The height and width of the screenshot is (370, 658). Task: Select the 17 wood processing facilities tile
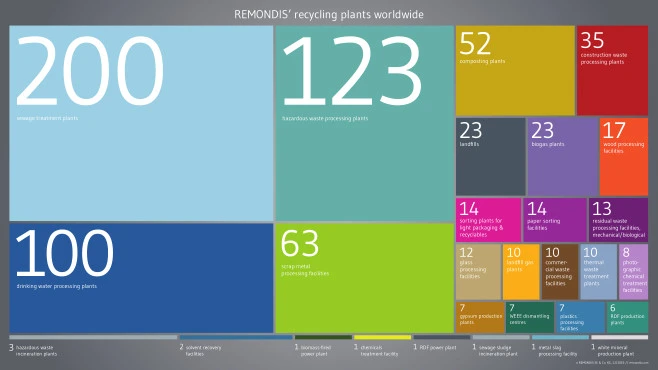point(624,156)
